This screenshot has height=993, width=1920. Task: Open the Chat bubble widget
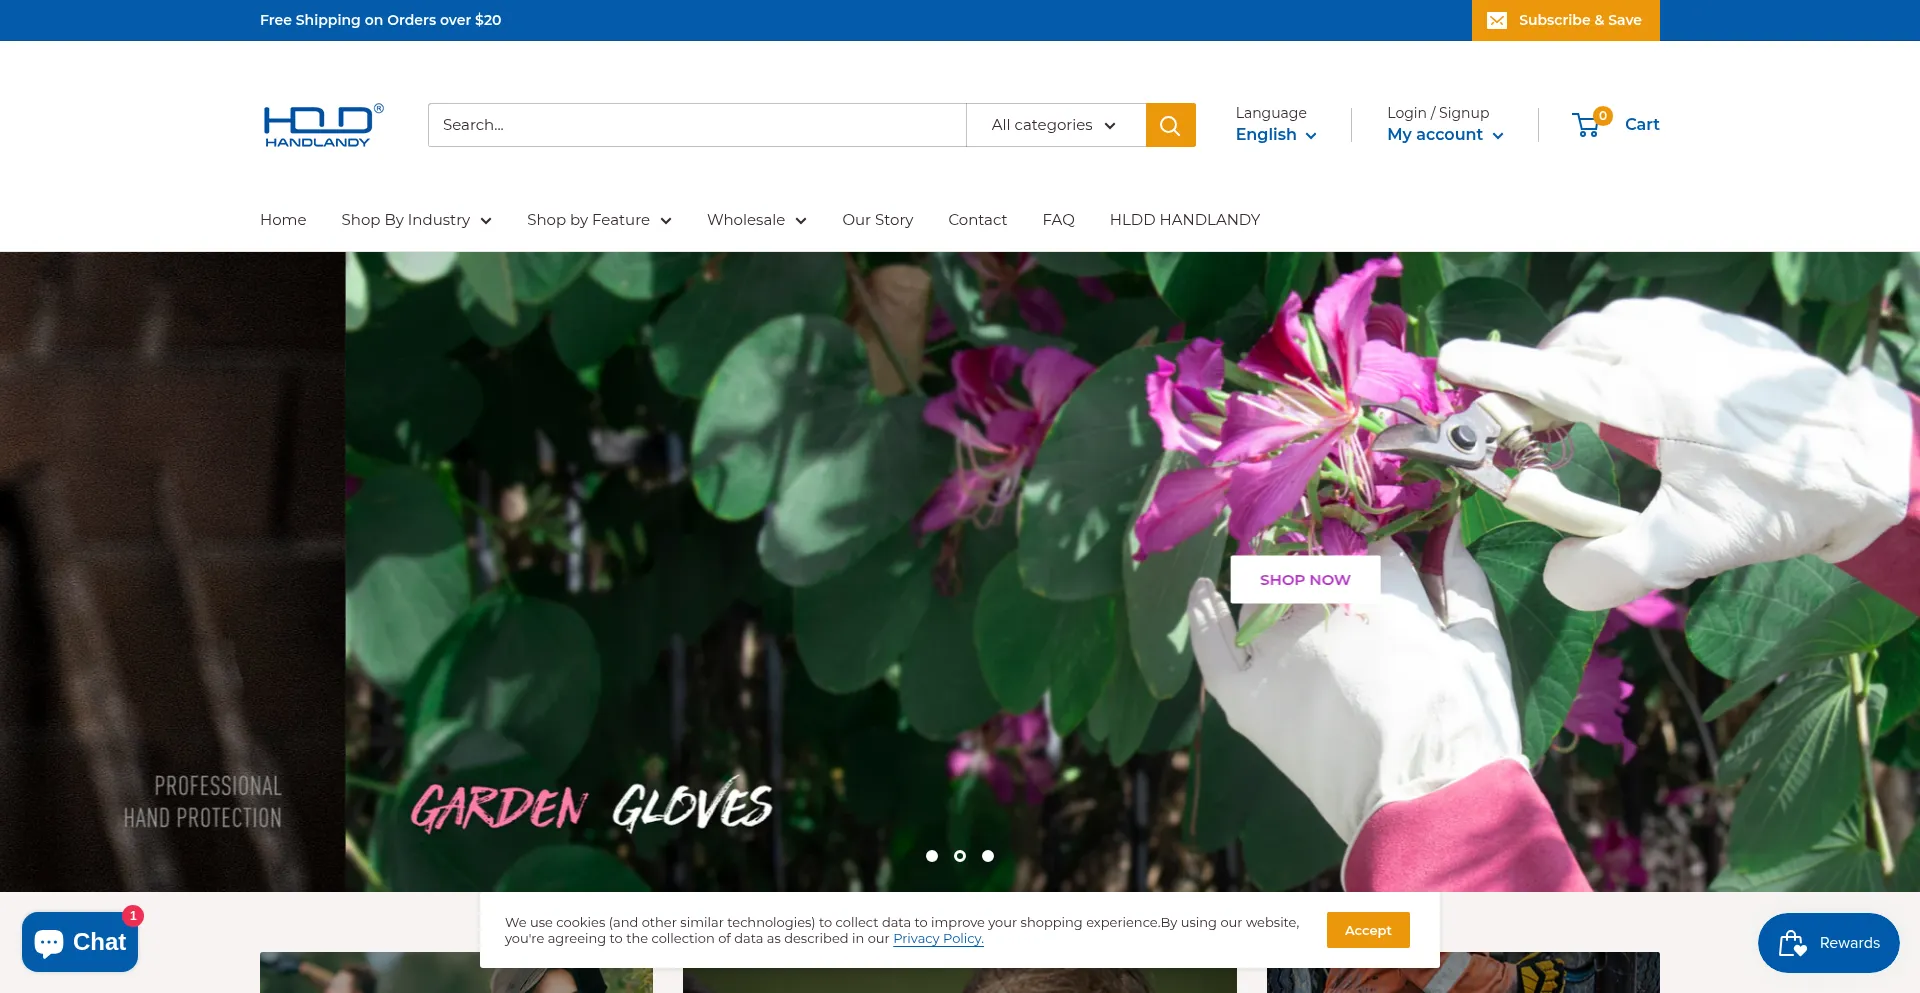click(80, 942)
